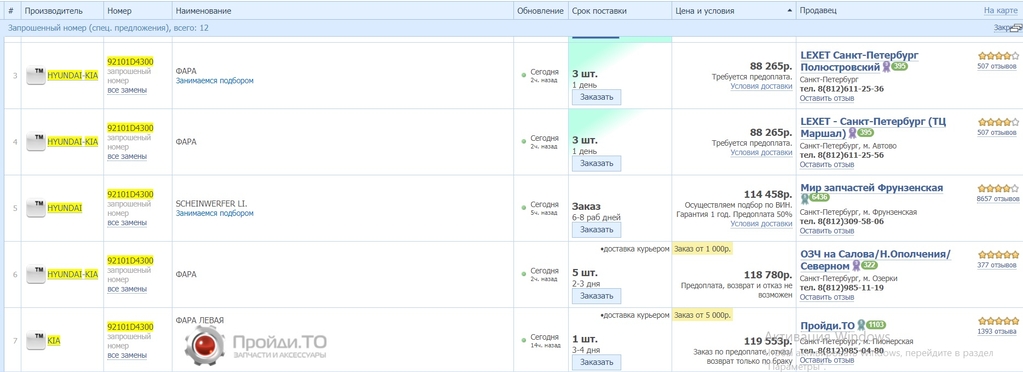Viewport: 1023px width, 372px height.
Task: Click the phone number 8(812)309-58-06
Action: pos(842,221)
